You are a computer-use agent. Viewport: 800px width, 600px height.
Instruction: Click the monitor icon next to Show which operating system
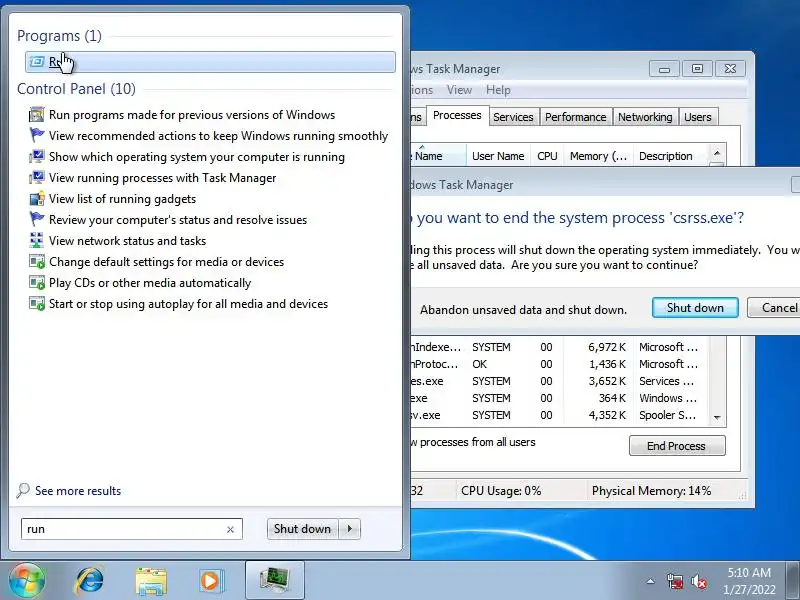click(37, 157)
